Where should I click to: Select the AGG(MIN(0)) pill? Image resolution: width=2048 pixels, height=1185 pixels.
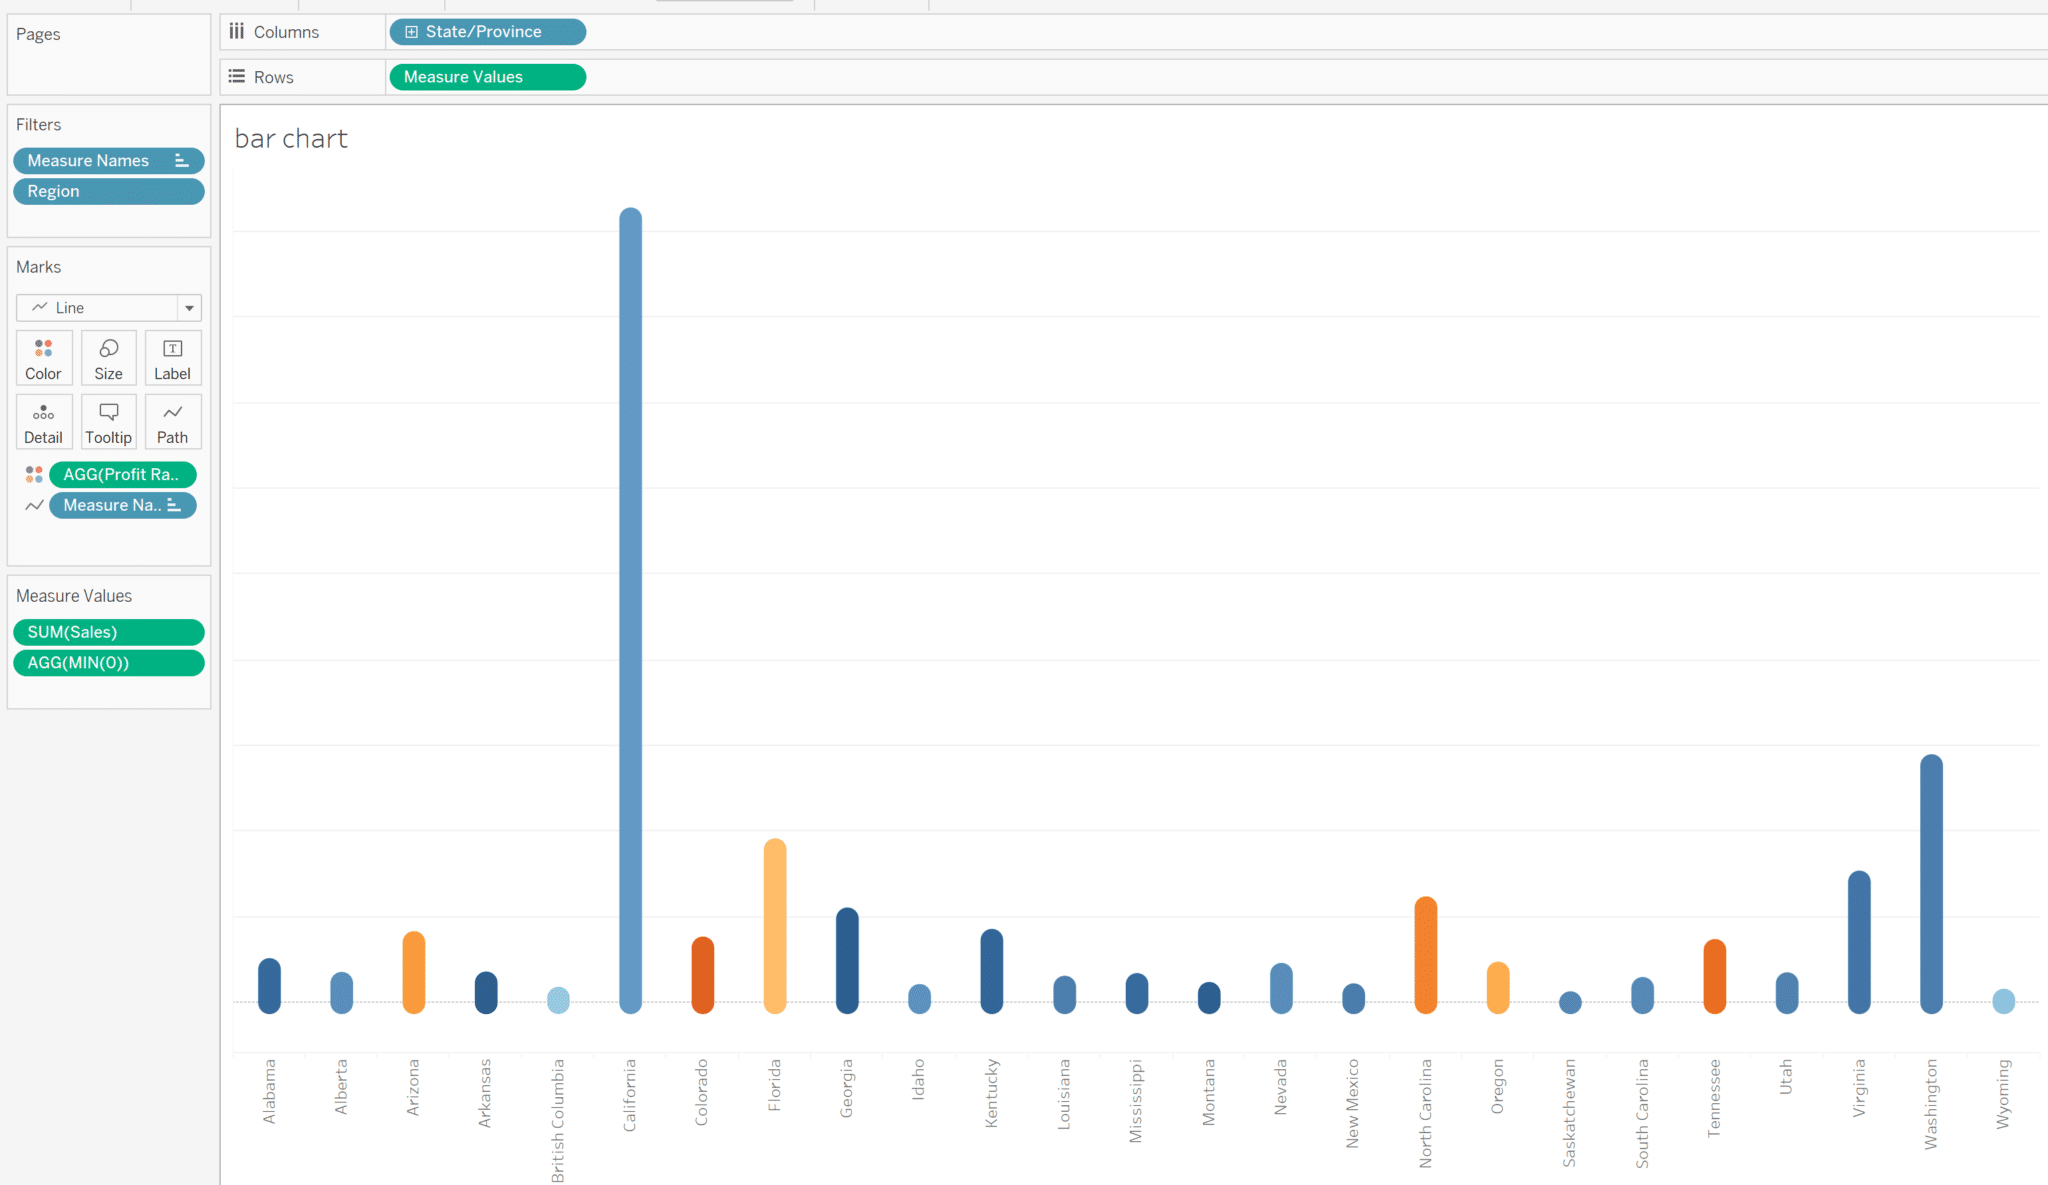[x=108, y=662]
